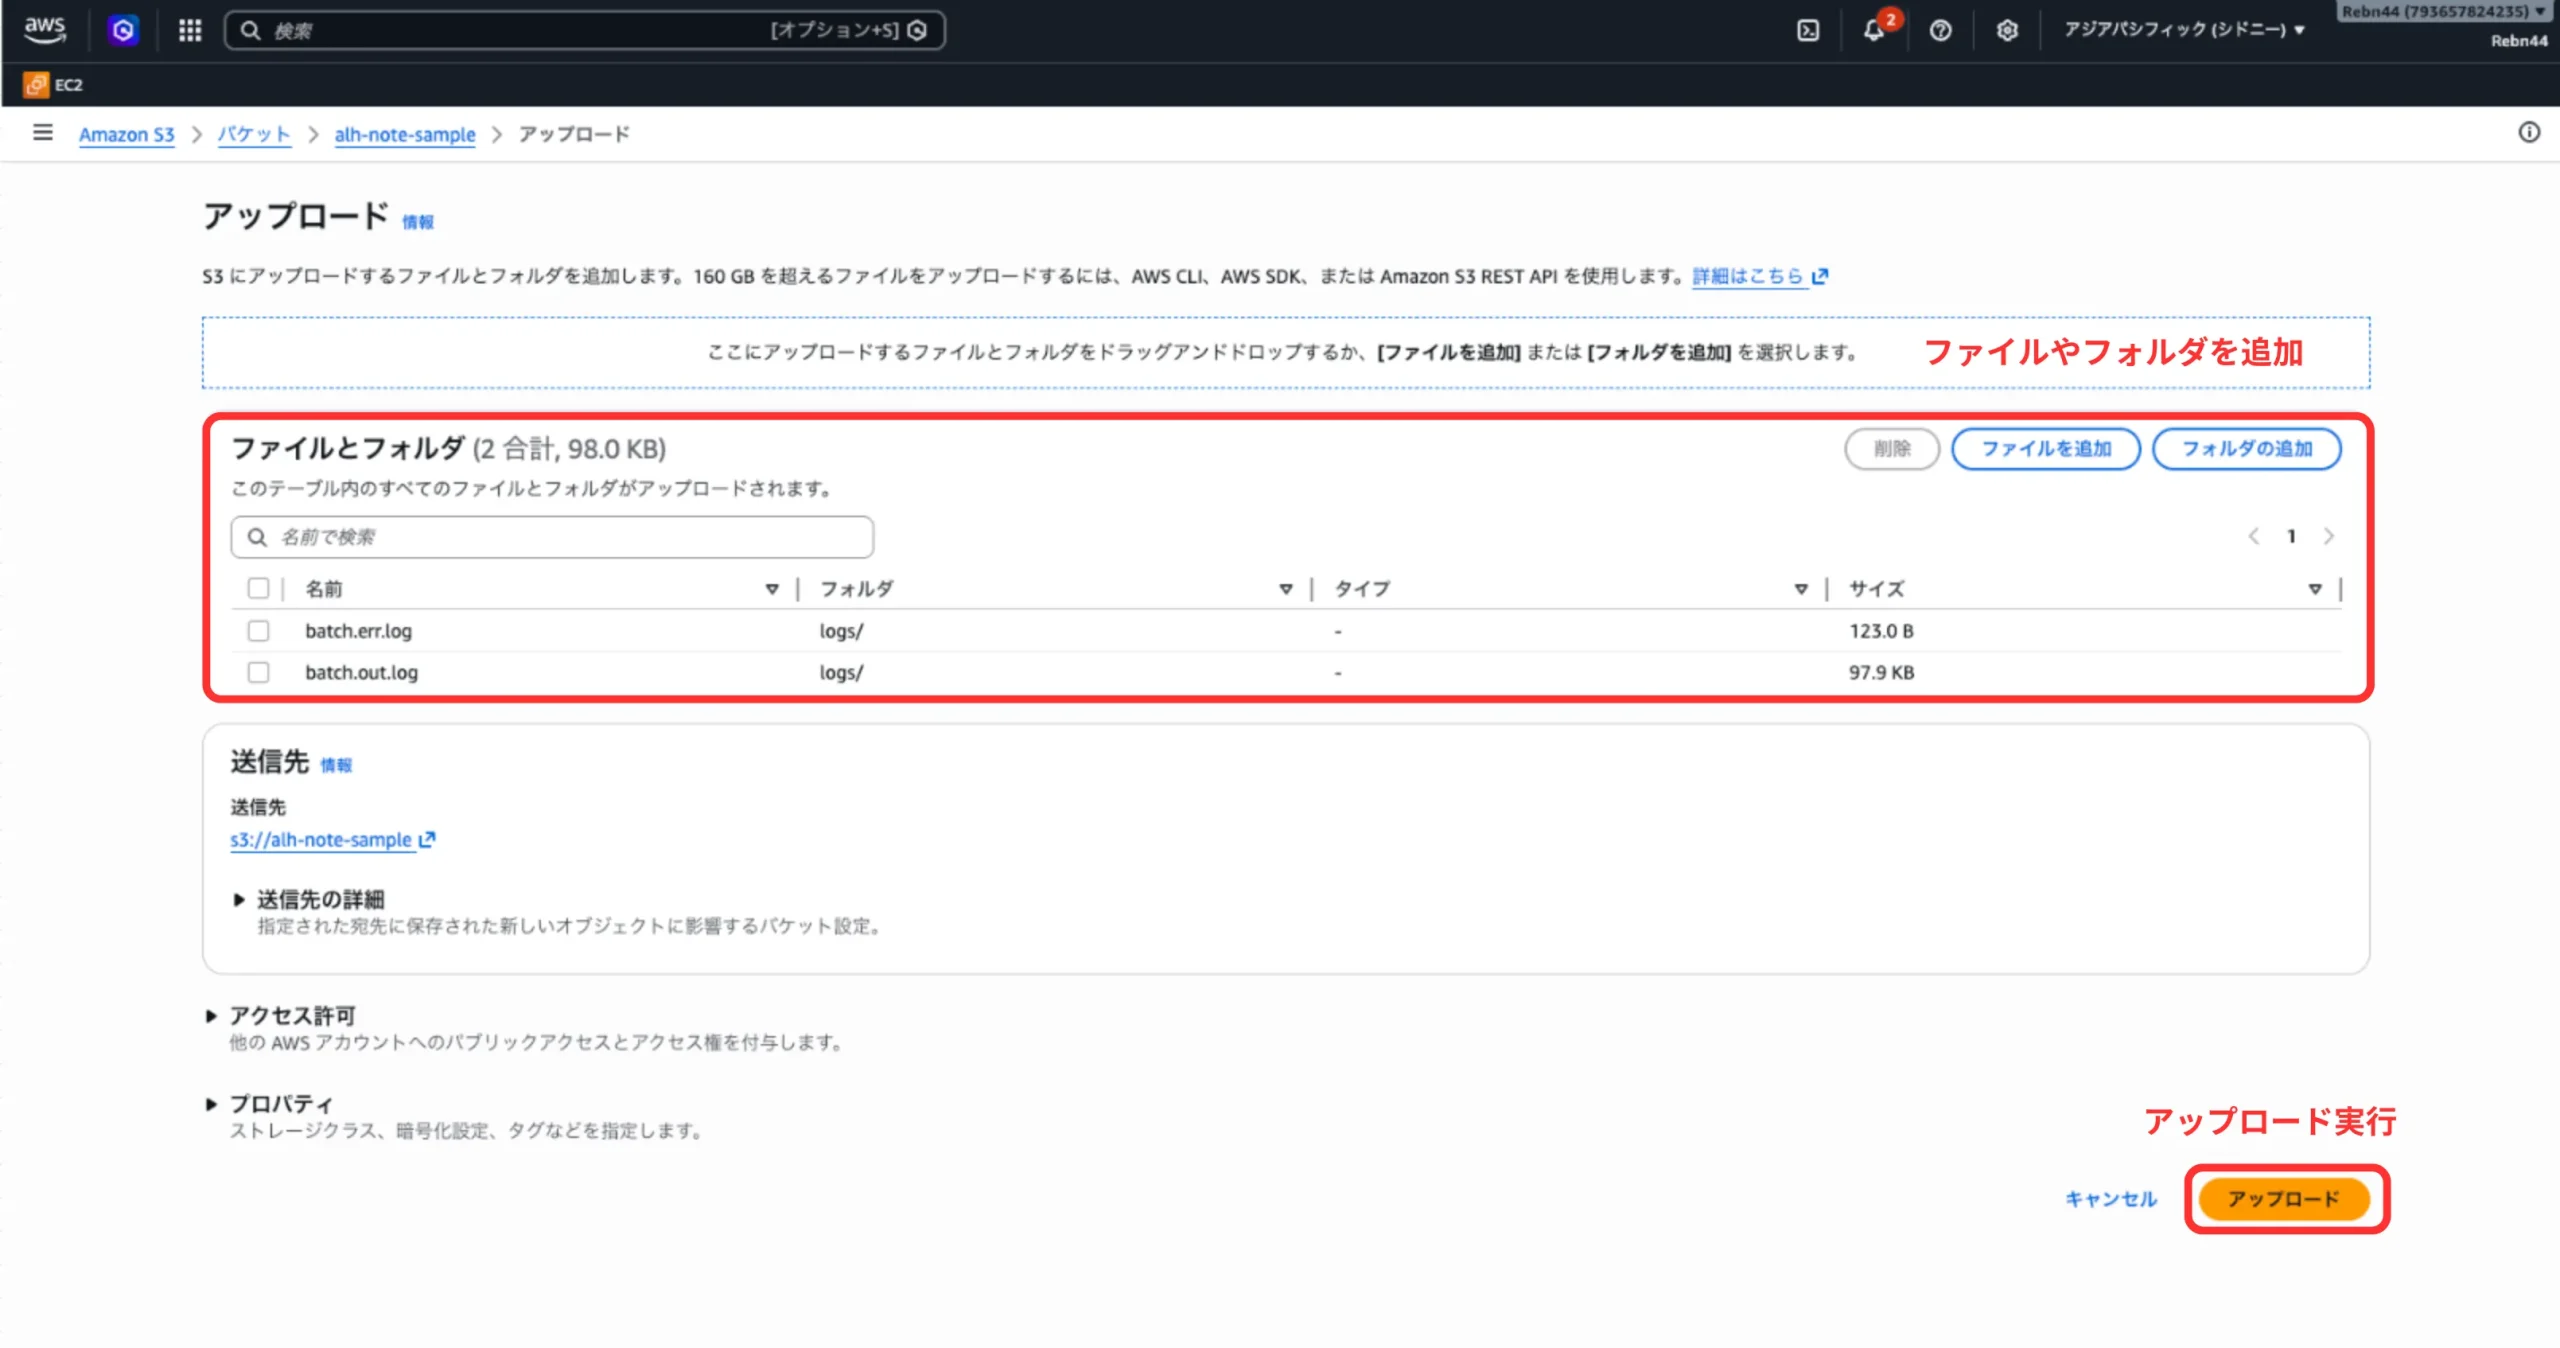Open the settings gear icon

point(2007,30)
